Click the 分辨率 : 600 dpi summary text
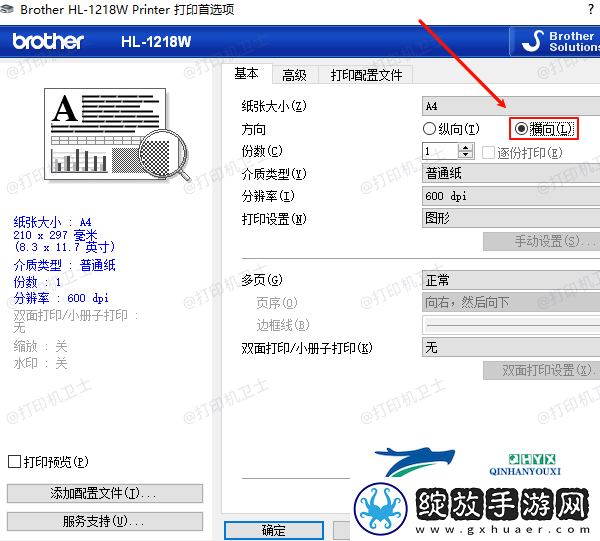The height and width of the screenshot is (541, 600). 61,298
